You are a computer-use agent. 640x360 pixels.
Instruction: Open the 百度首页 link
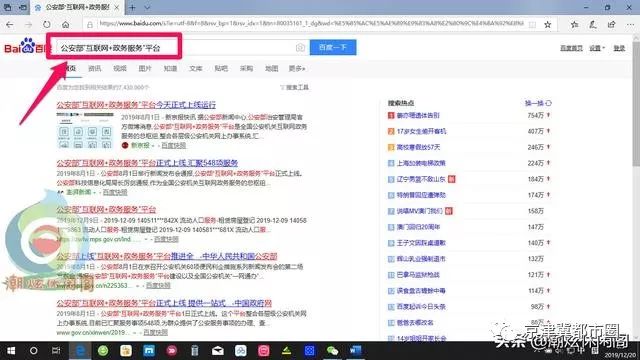point(571,48)
